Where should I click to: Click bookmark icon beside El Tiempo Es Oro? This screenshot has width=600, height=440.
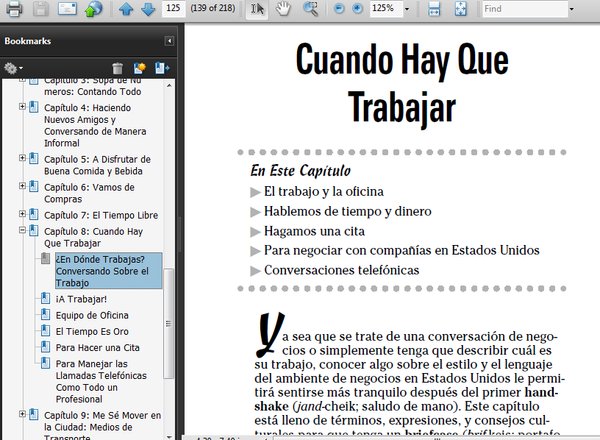pyautogui.click(x=45, y=330)
